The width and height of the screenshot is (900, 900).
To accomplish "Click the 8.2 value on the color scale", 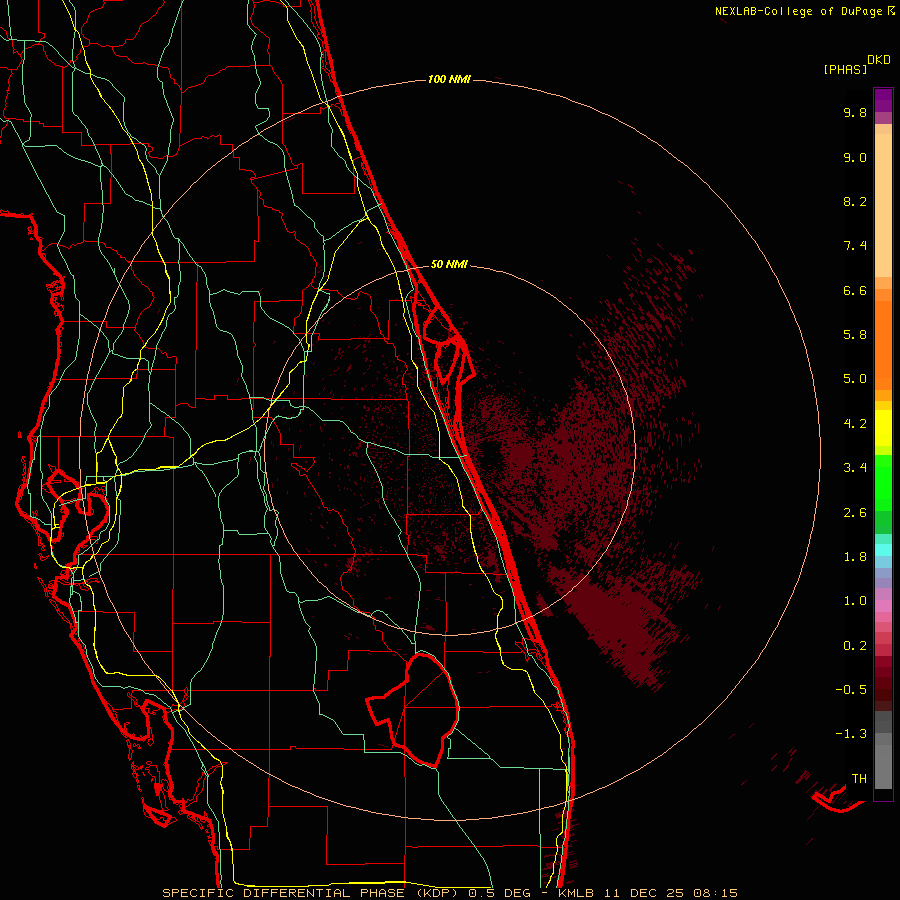I will 855,201.
